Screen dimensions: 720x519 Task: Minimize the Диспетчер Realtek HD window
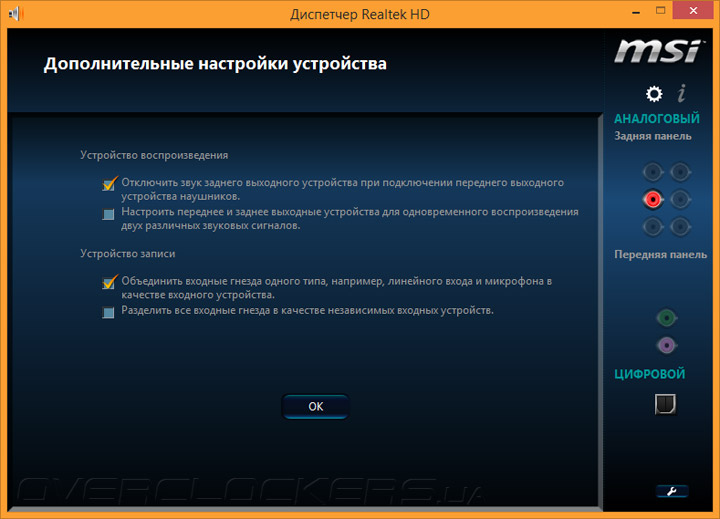pos(636,12)
